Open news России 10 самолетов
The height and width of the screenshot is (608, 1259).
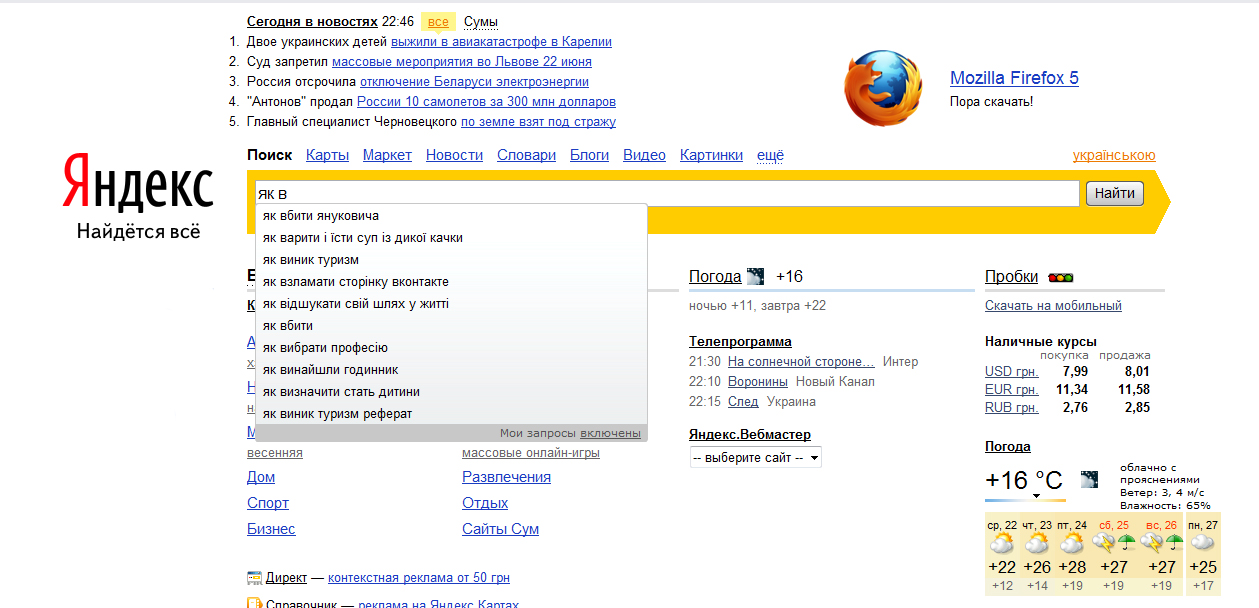[486, 102]
